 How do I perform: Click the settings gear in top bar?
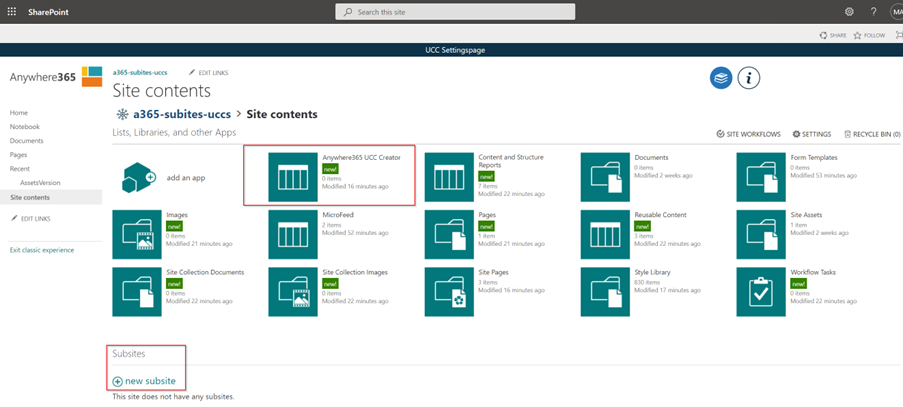849,12
